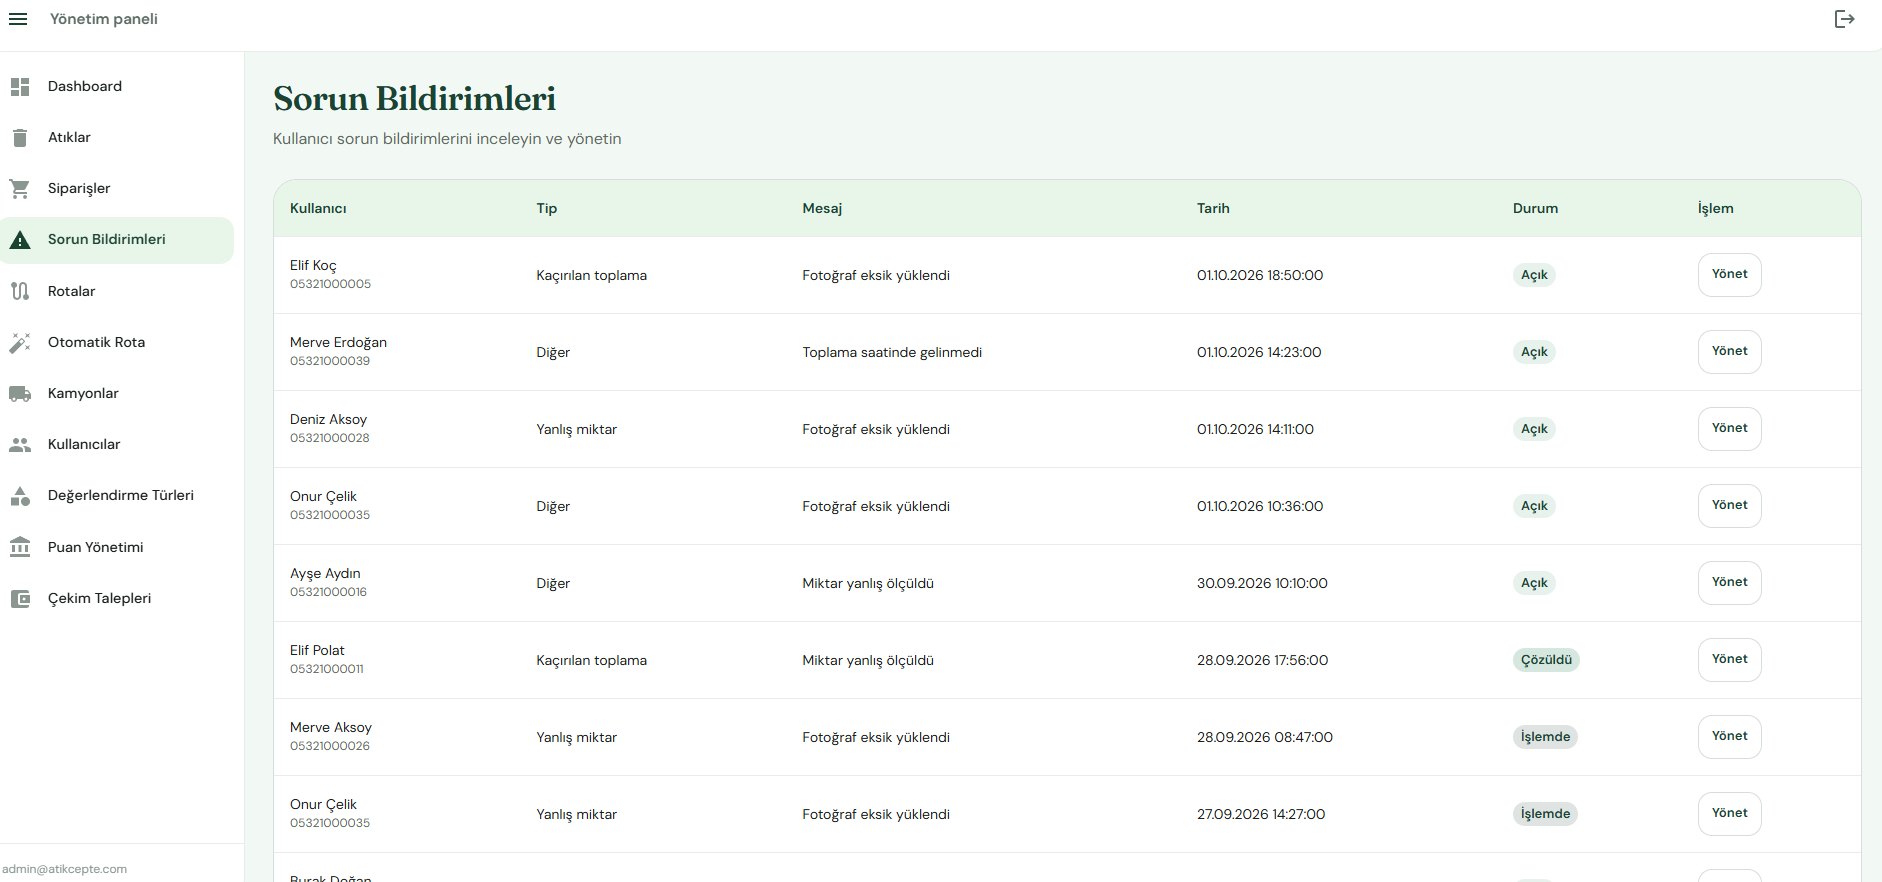The width and height of the screenshot is (1882, 882).
Task: Click the Kullanıcılar people icon
Action: pyautogui.click(x=20, y=445)
